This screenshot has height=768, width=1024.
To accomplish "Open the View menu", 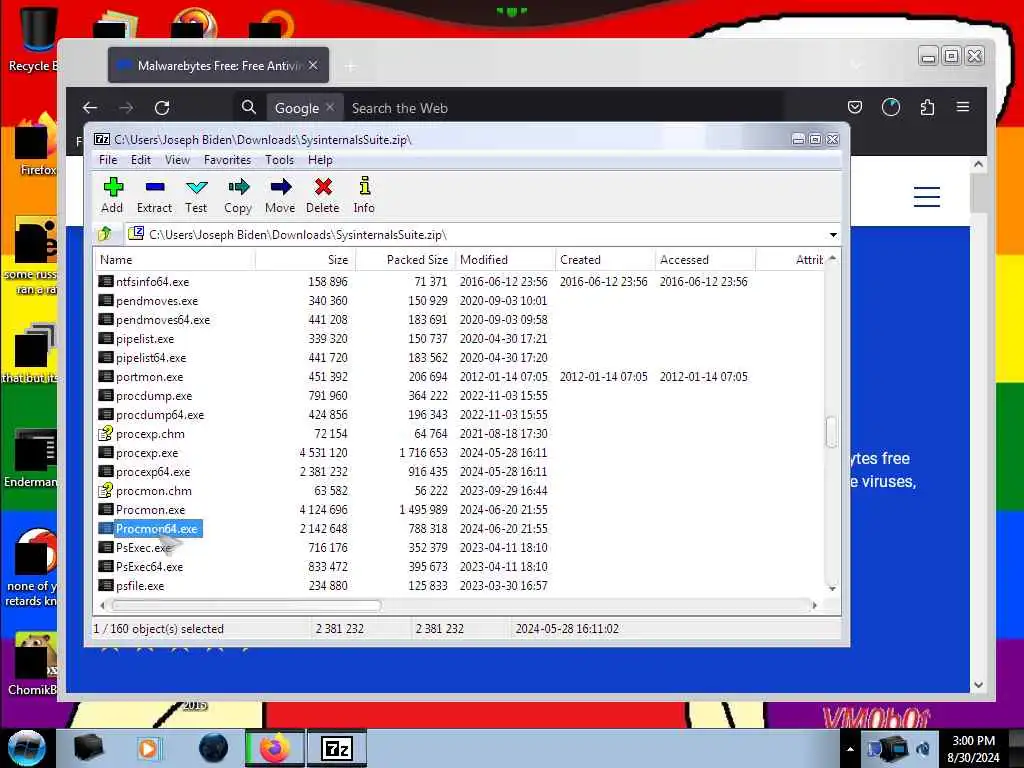I will pyautogui.click(x=177, y=160).
